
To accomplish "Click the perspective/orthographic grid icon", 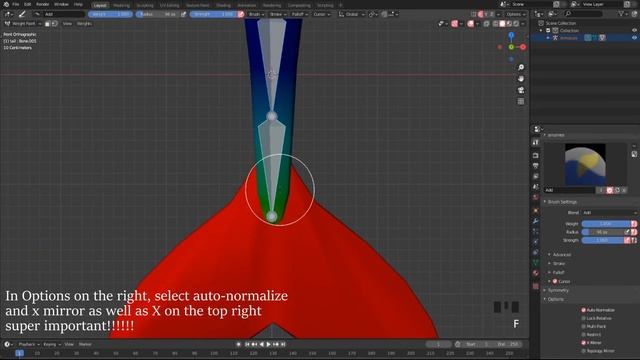I will (x=521, y=101).
